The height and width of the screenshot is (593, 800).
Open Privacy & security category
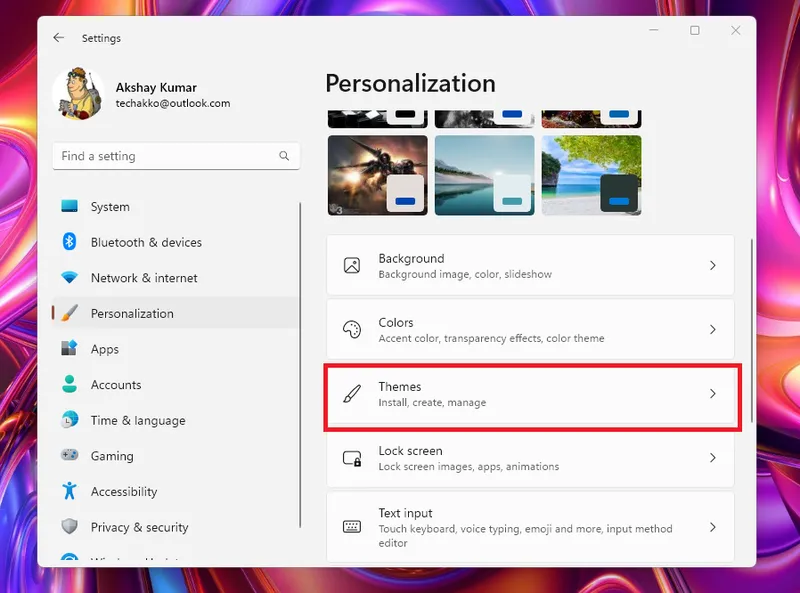(176, 527)
